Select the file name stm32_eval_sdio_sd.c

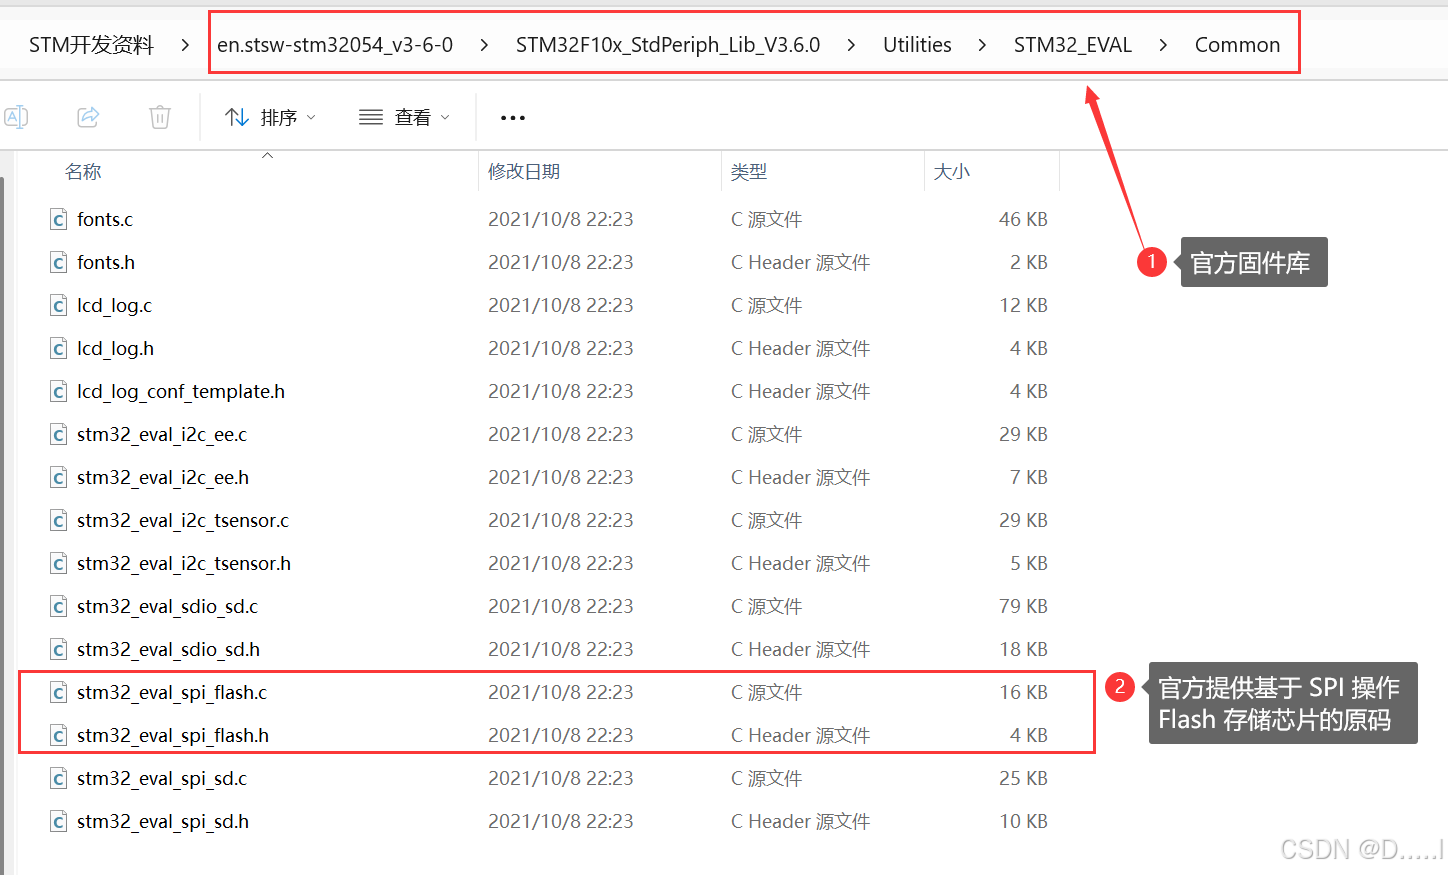pyautogui.click(x=168, y=606)
